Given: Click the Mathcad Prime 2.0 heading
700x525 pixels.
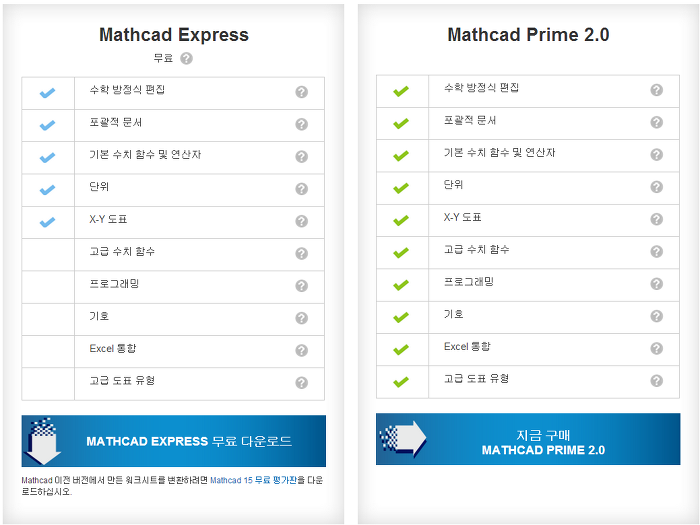Looking at the screenshot, I should (x=528, y=35).
